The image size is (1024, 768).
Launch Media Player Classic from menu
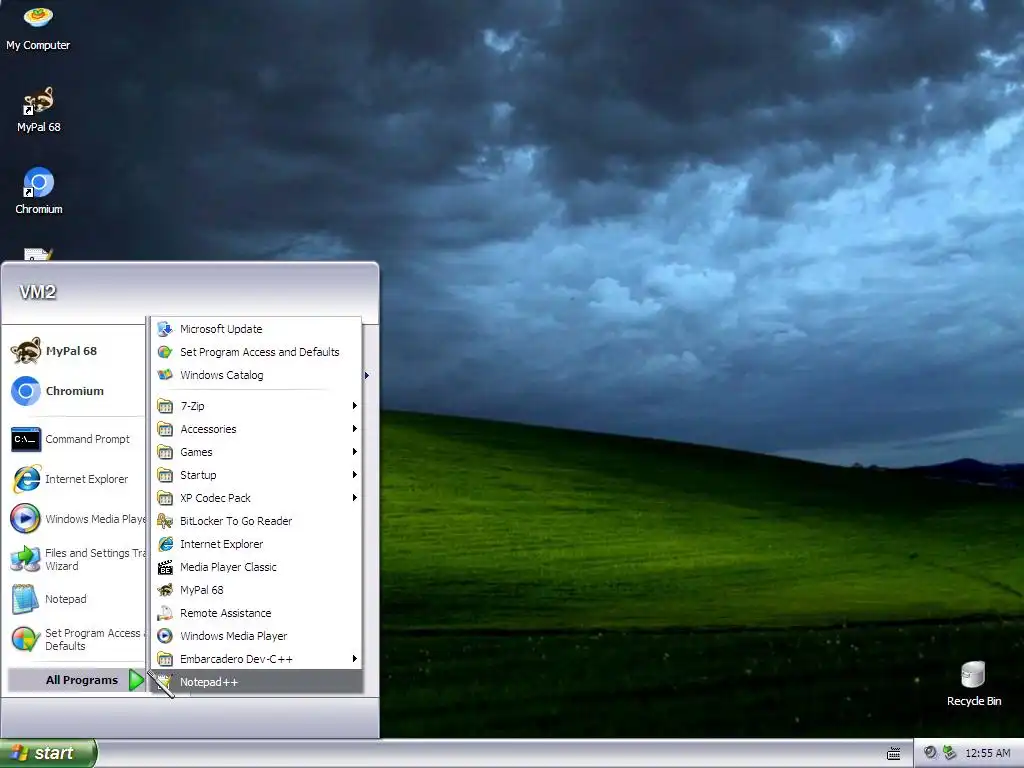[x=257, y=567]
